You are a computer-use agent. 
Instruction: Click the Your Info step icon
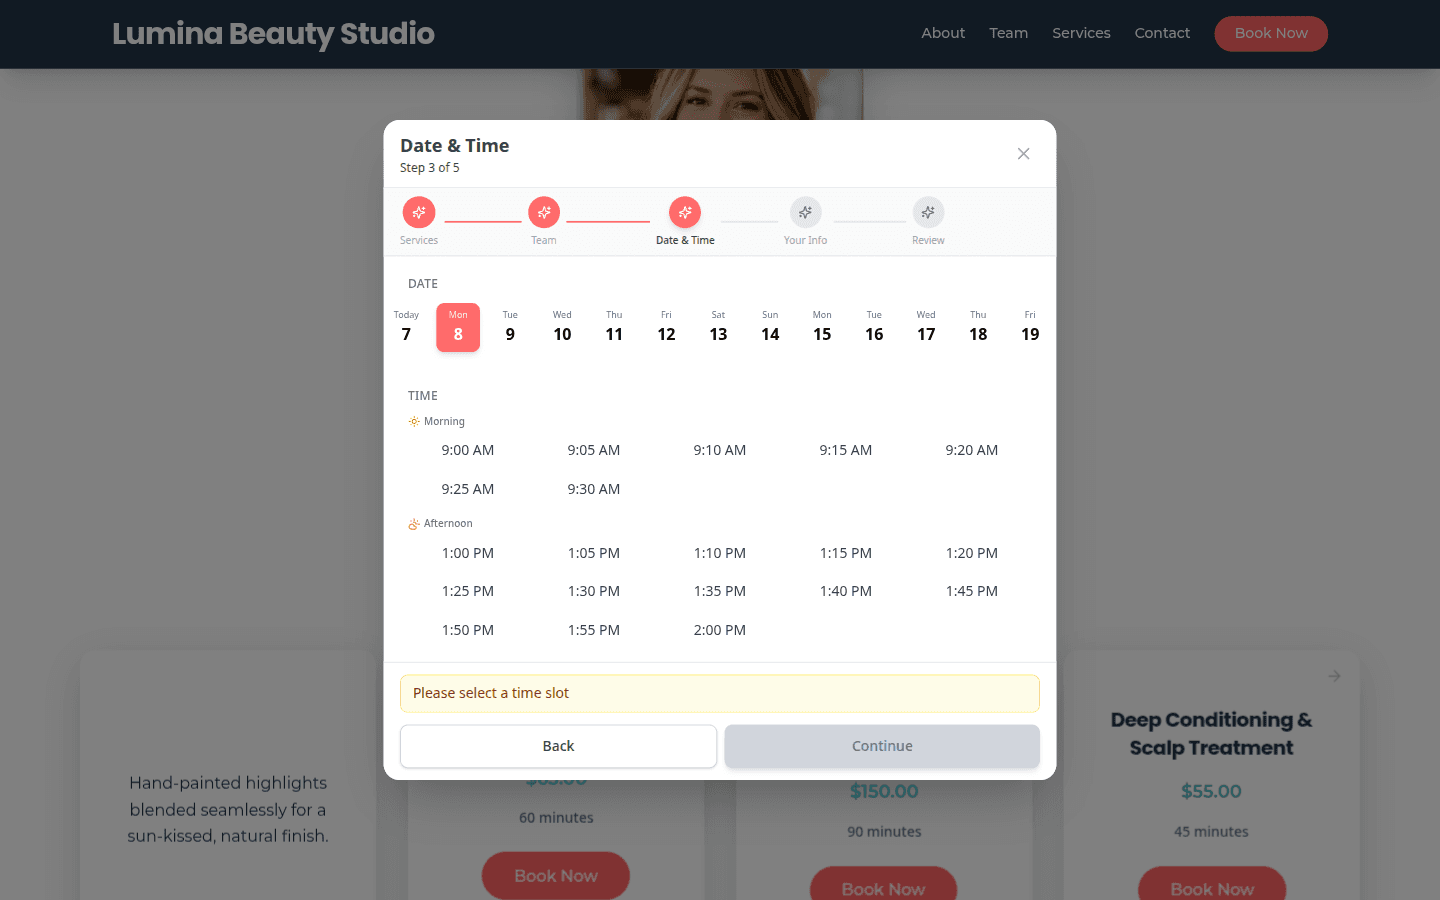coord(806,212)
